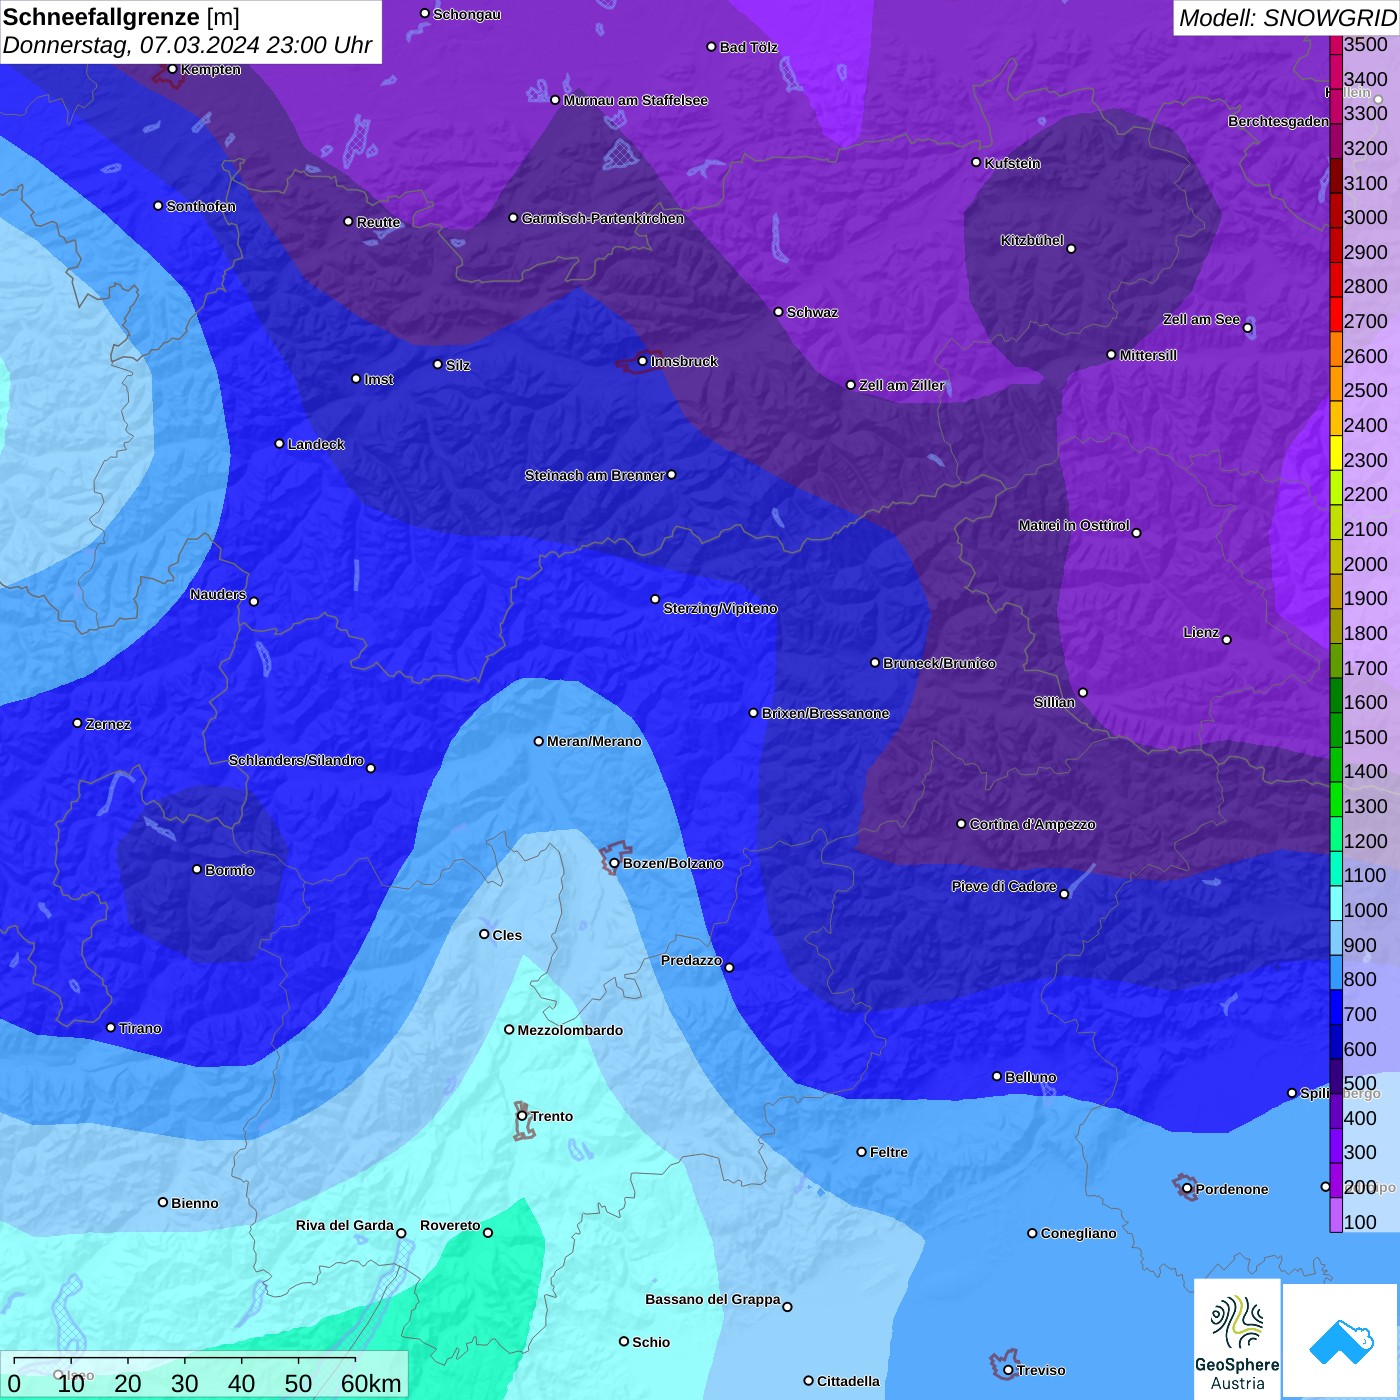Click the Bassano del Grappa label
Image resolution: width=1400 pixels, height=1400 pixels.
[x=712, y=1299]
